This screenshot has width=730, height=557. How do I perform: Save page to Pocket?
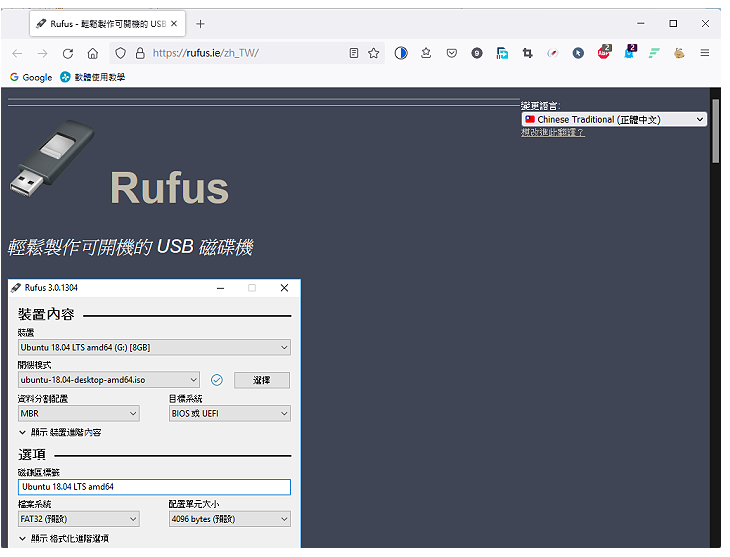(452, 54)
